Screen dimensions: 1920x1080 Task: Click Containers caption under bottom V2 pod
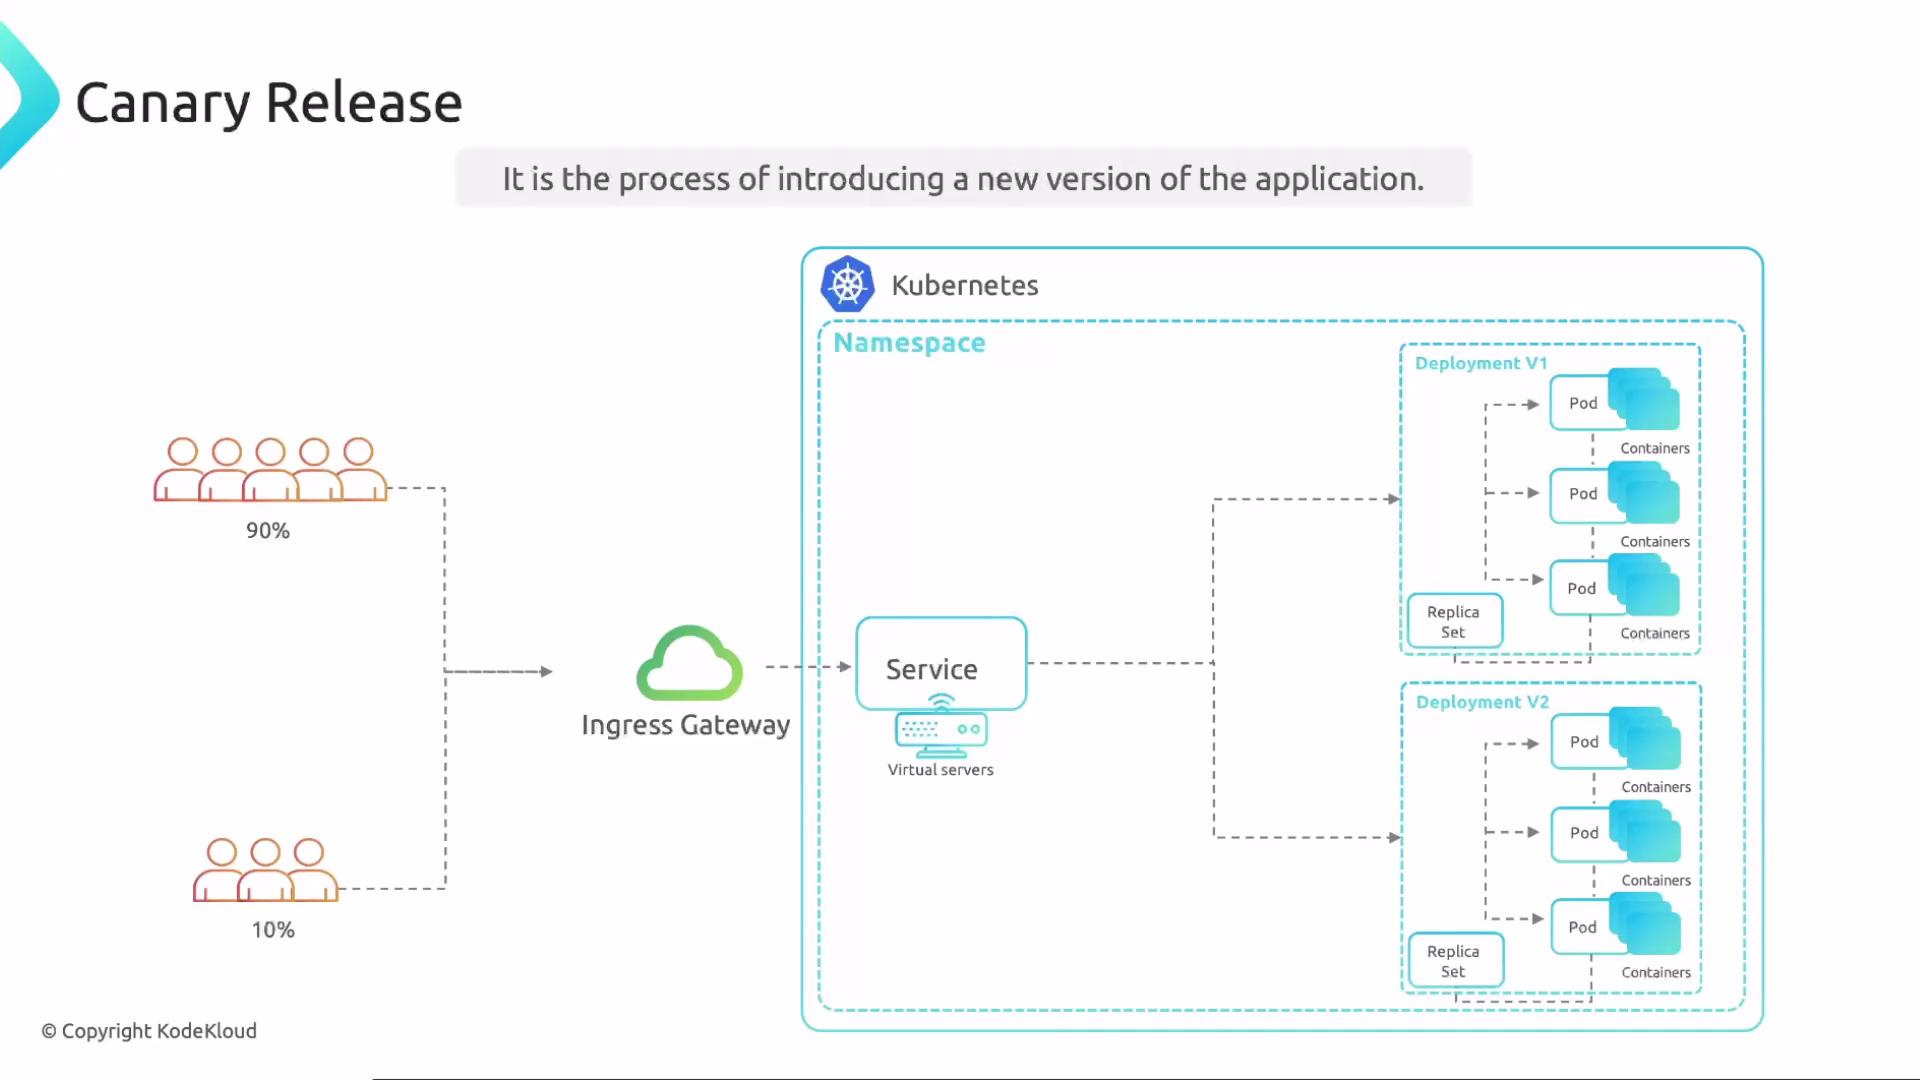[x=1656, y=973]
